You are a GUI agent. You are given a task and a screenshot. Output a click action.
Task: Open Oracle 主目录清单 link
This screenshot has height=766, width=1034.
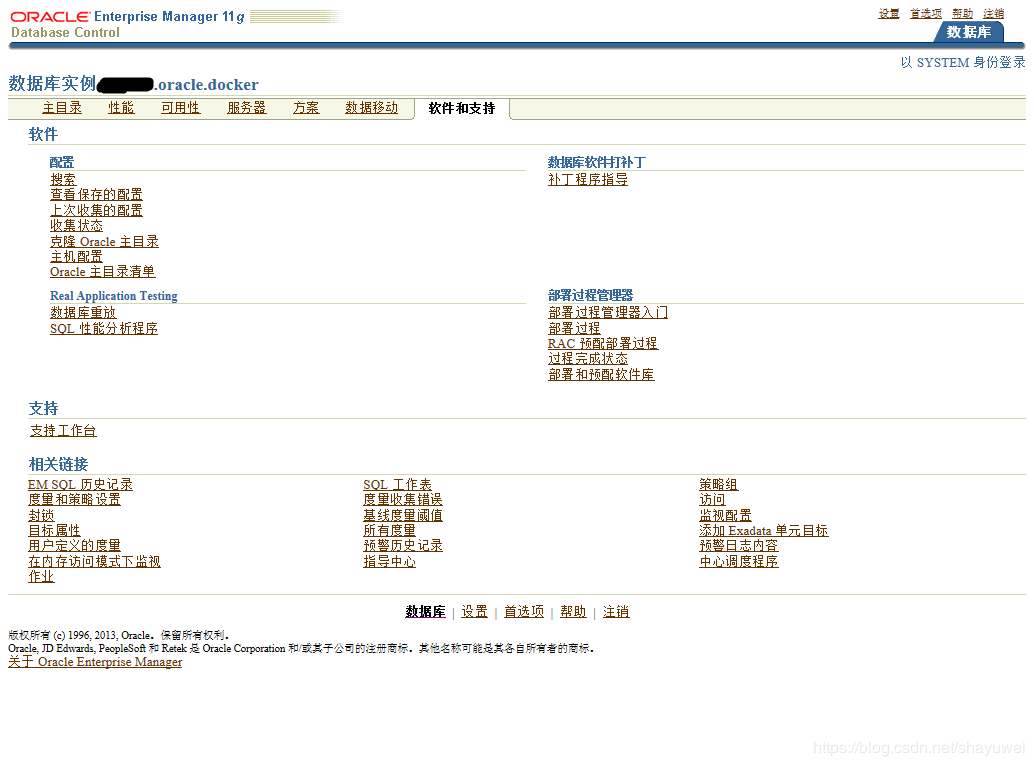103,272
